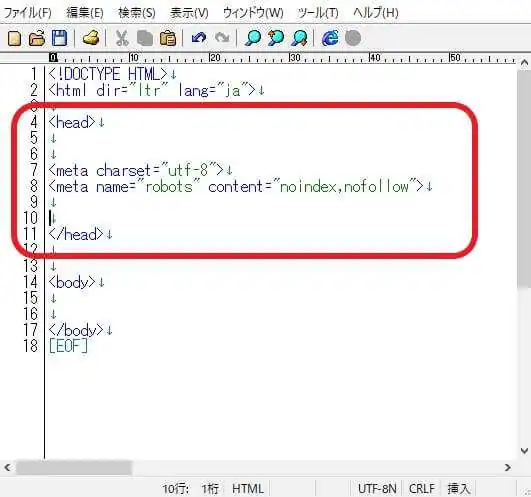The image size is (531, 497).
Task: Open a file using the folder icon
Action: [x=37, y=38]
